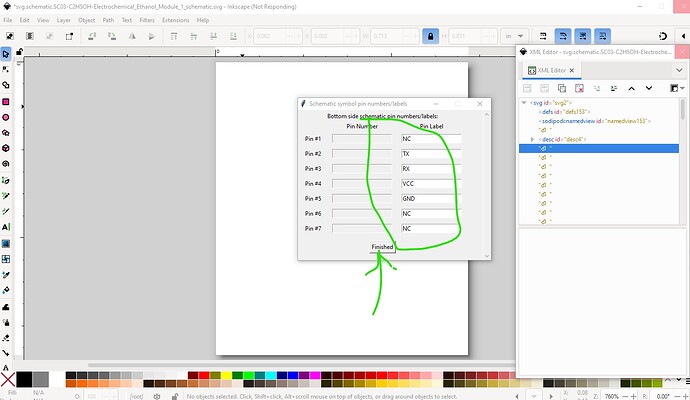The image size is (690, 400).
Task: Select the Selector arrow tool
Action: tap(7, 53)
